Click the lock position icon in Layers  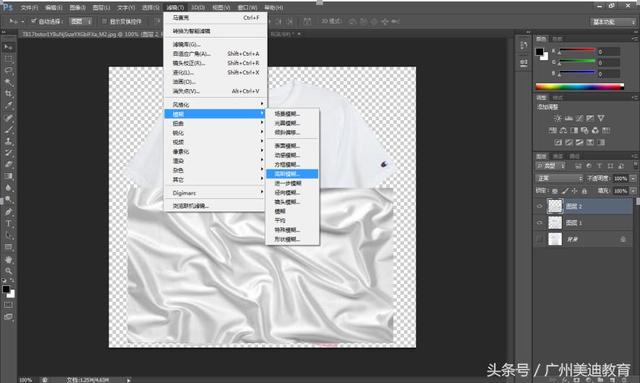574,191
